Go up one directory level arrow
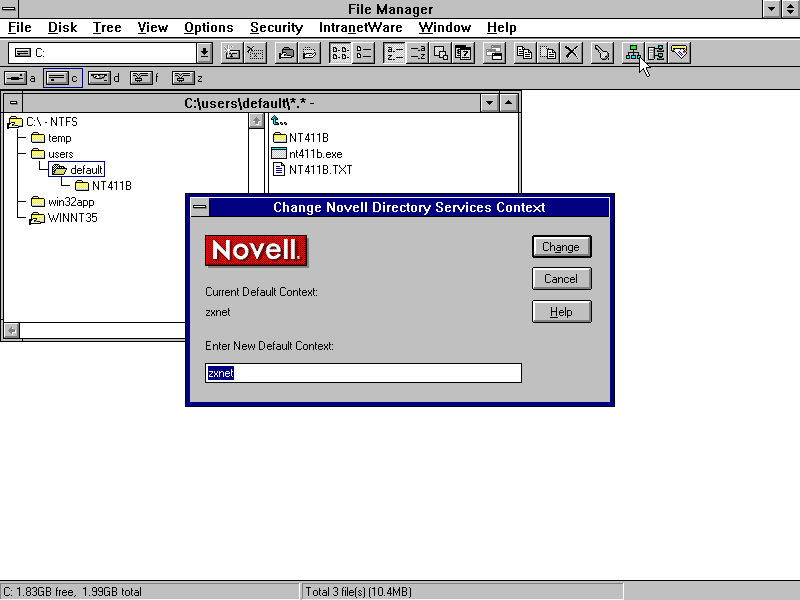Image resolution: width=800 pixels, height=600 pixels. tap(279, 121)
